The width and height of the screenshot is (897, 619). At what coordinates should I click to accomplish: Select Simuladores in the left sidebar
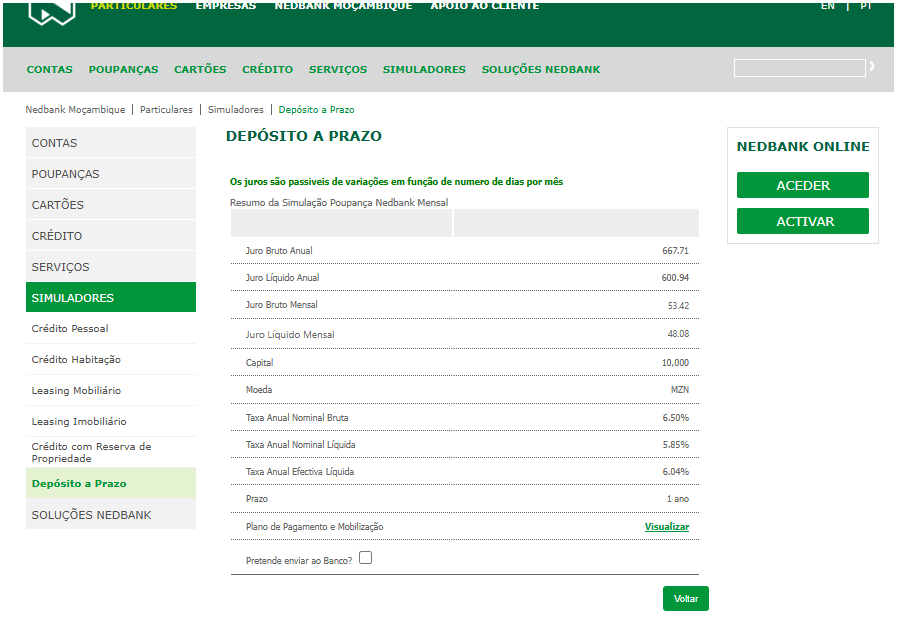111,297
